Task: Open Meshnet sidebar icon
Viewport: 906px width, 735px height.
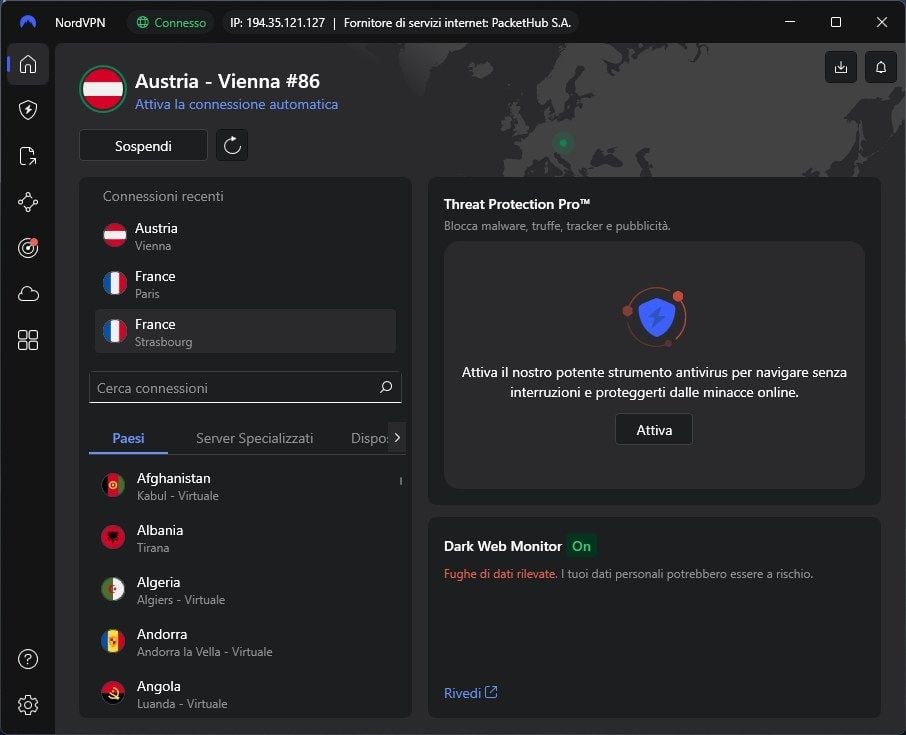Action: (28, 202)
